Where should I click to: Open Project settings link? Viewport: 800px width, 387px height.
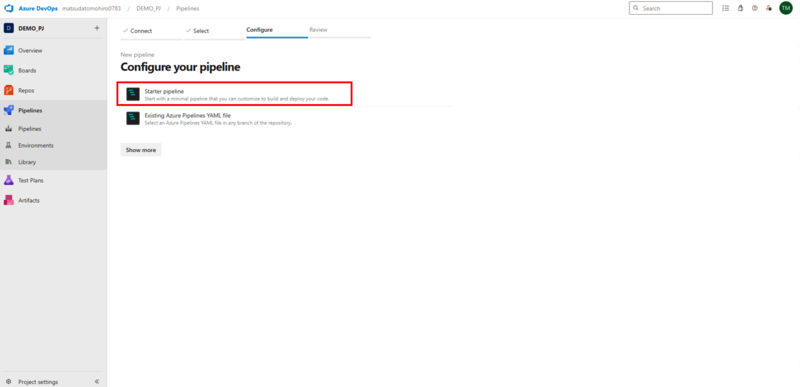[38, 382]
